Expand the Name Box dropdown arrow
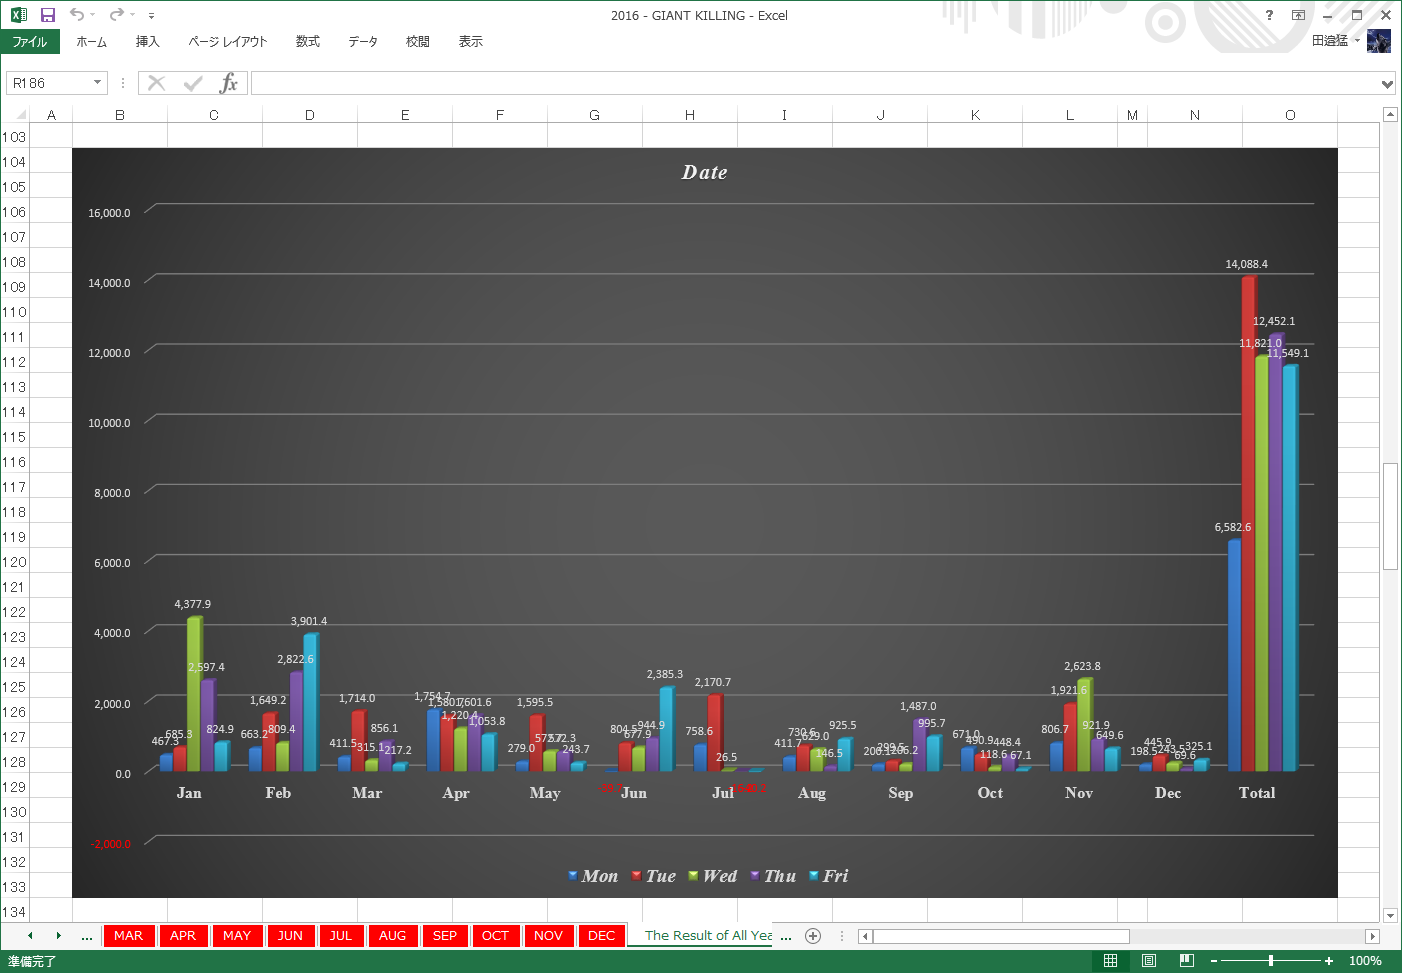This screenshot has height=973, width=1402. click(98, 83)
